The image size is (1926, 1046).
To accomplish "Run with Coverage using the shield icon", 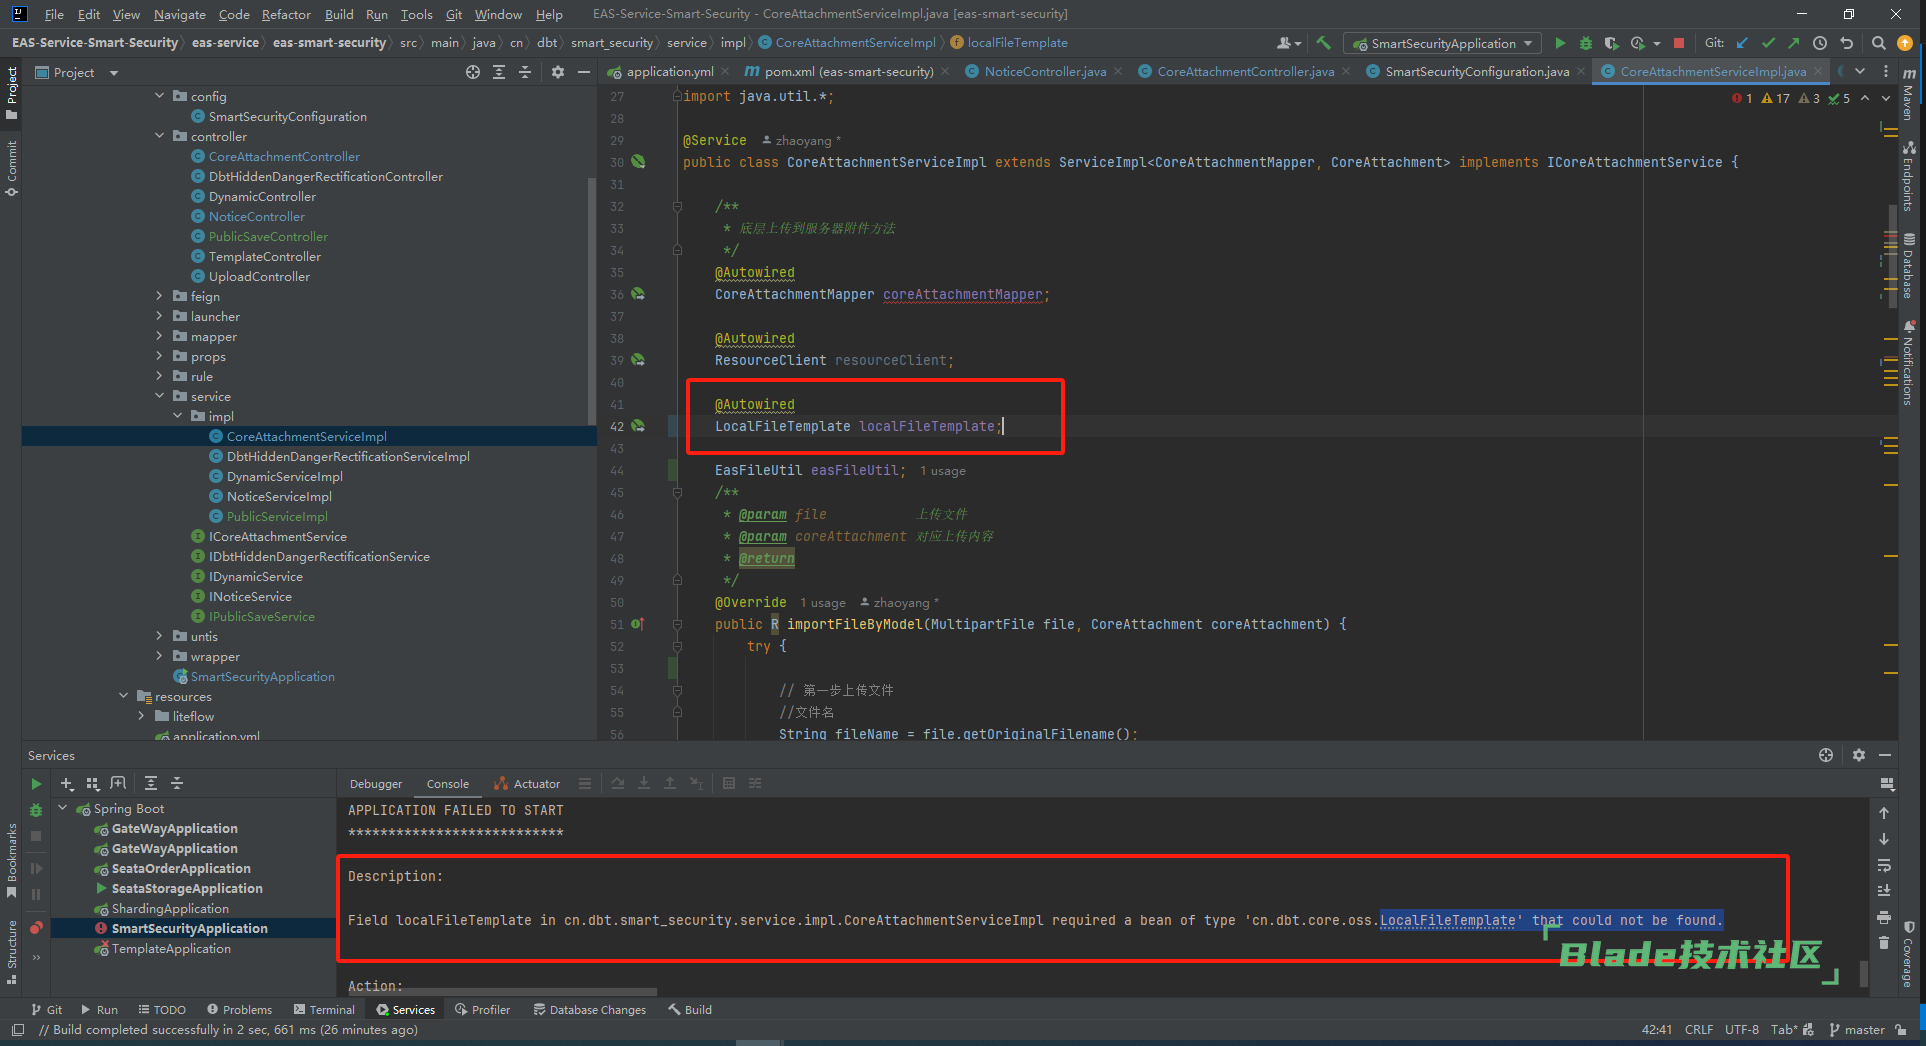I will pyautogui.click(x=1611, y=43).
